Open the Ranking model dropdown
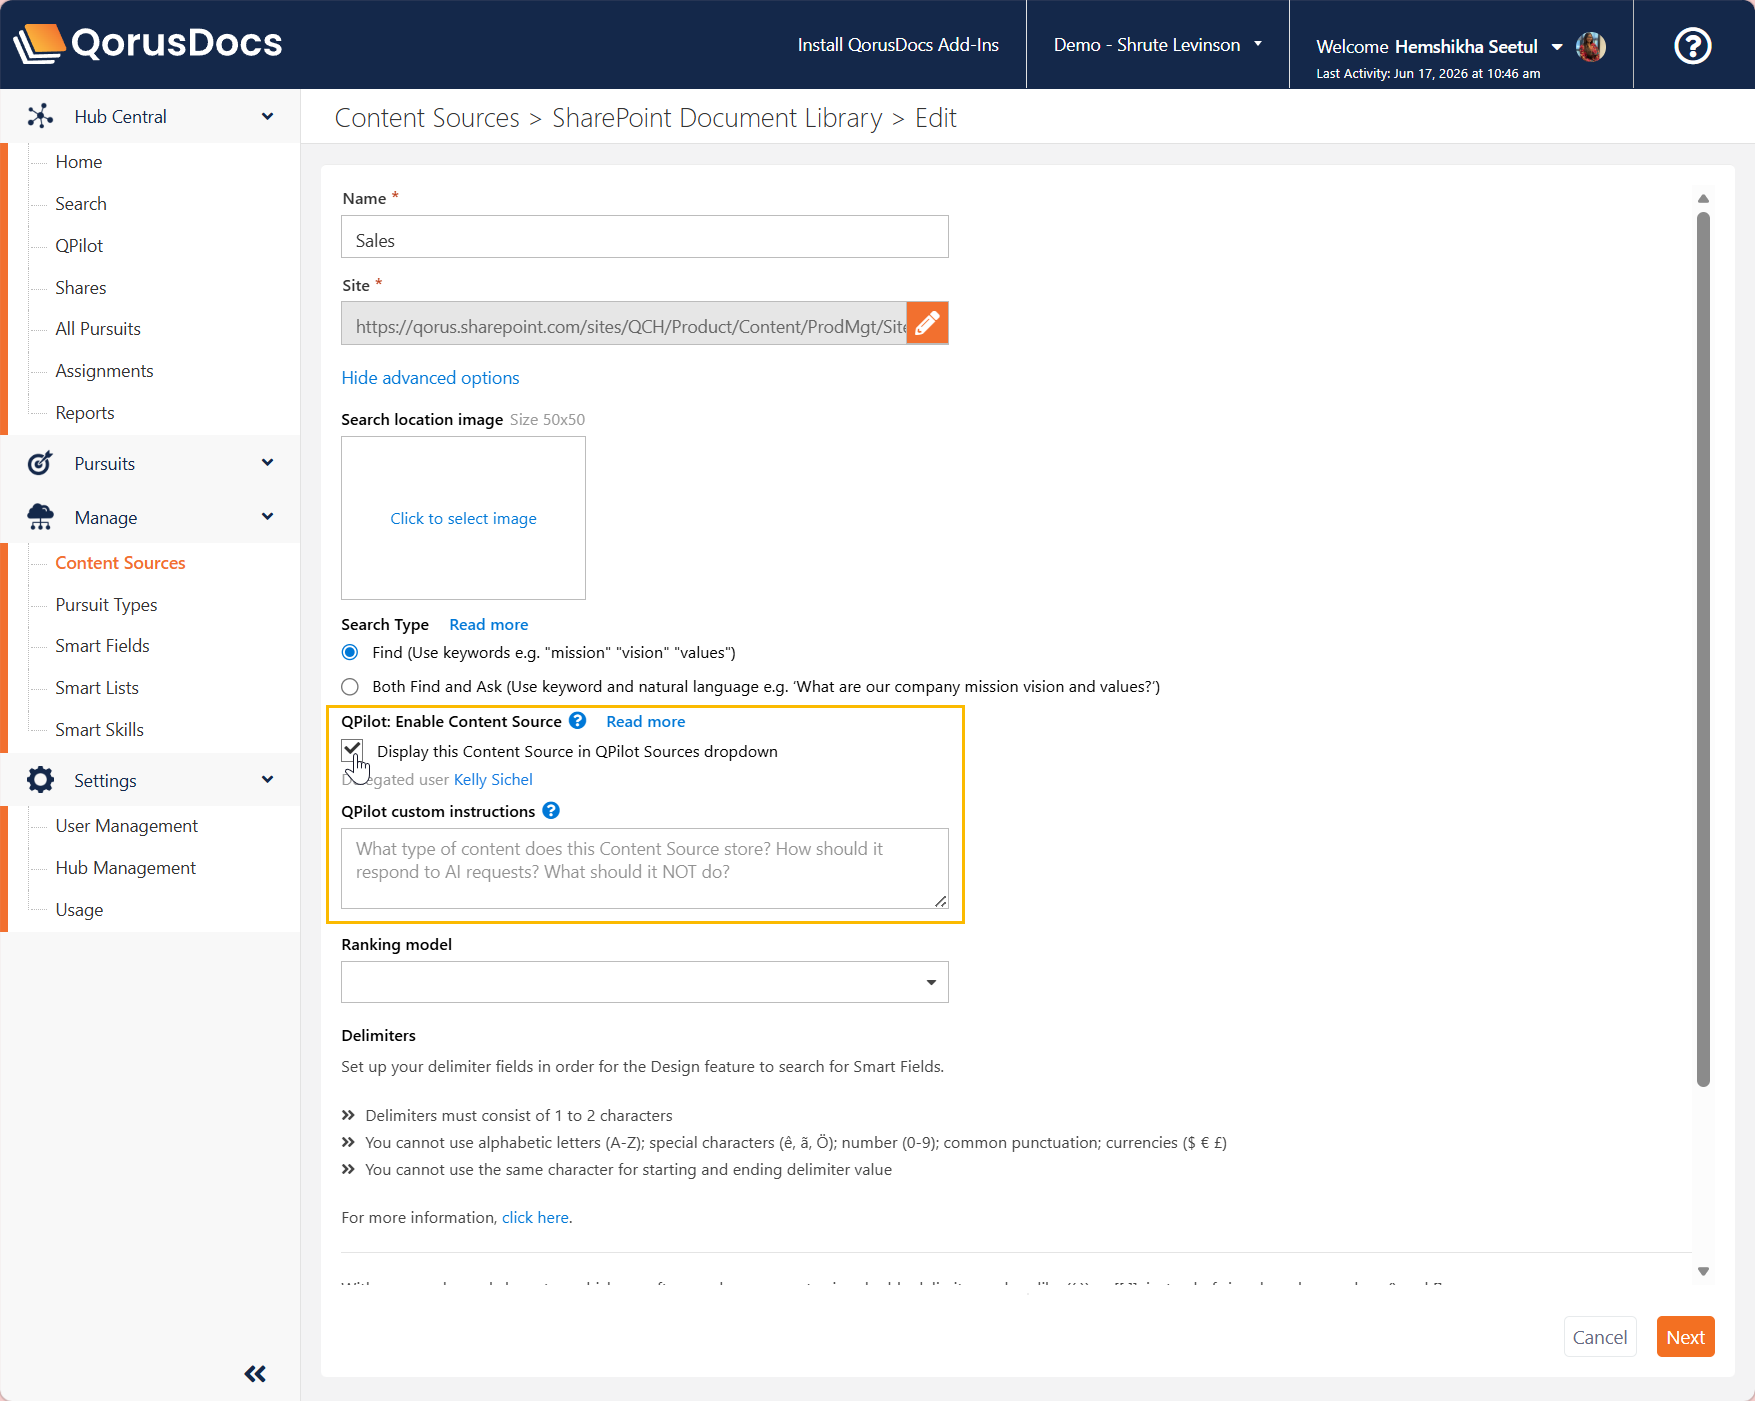 644,982
